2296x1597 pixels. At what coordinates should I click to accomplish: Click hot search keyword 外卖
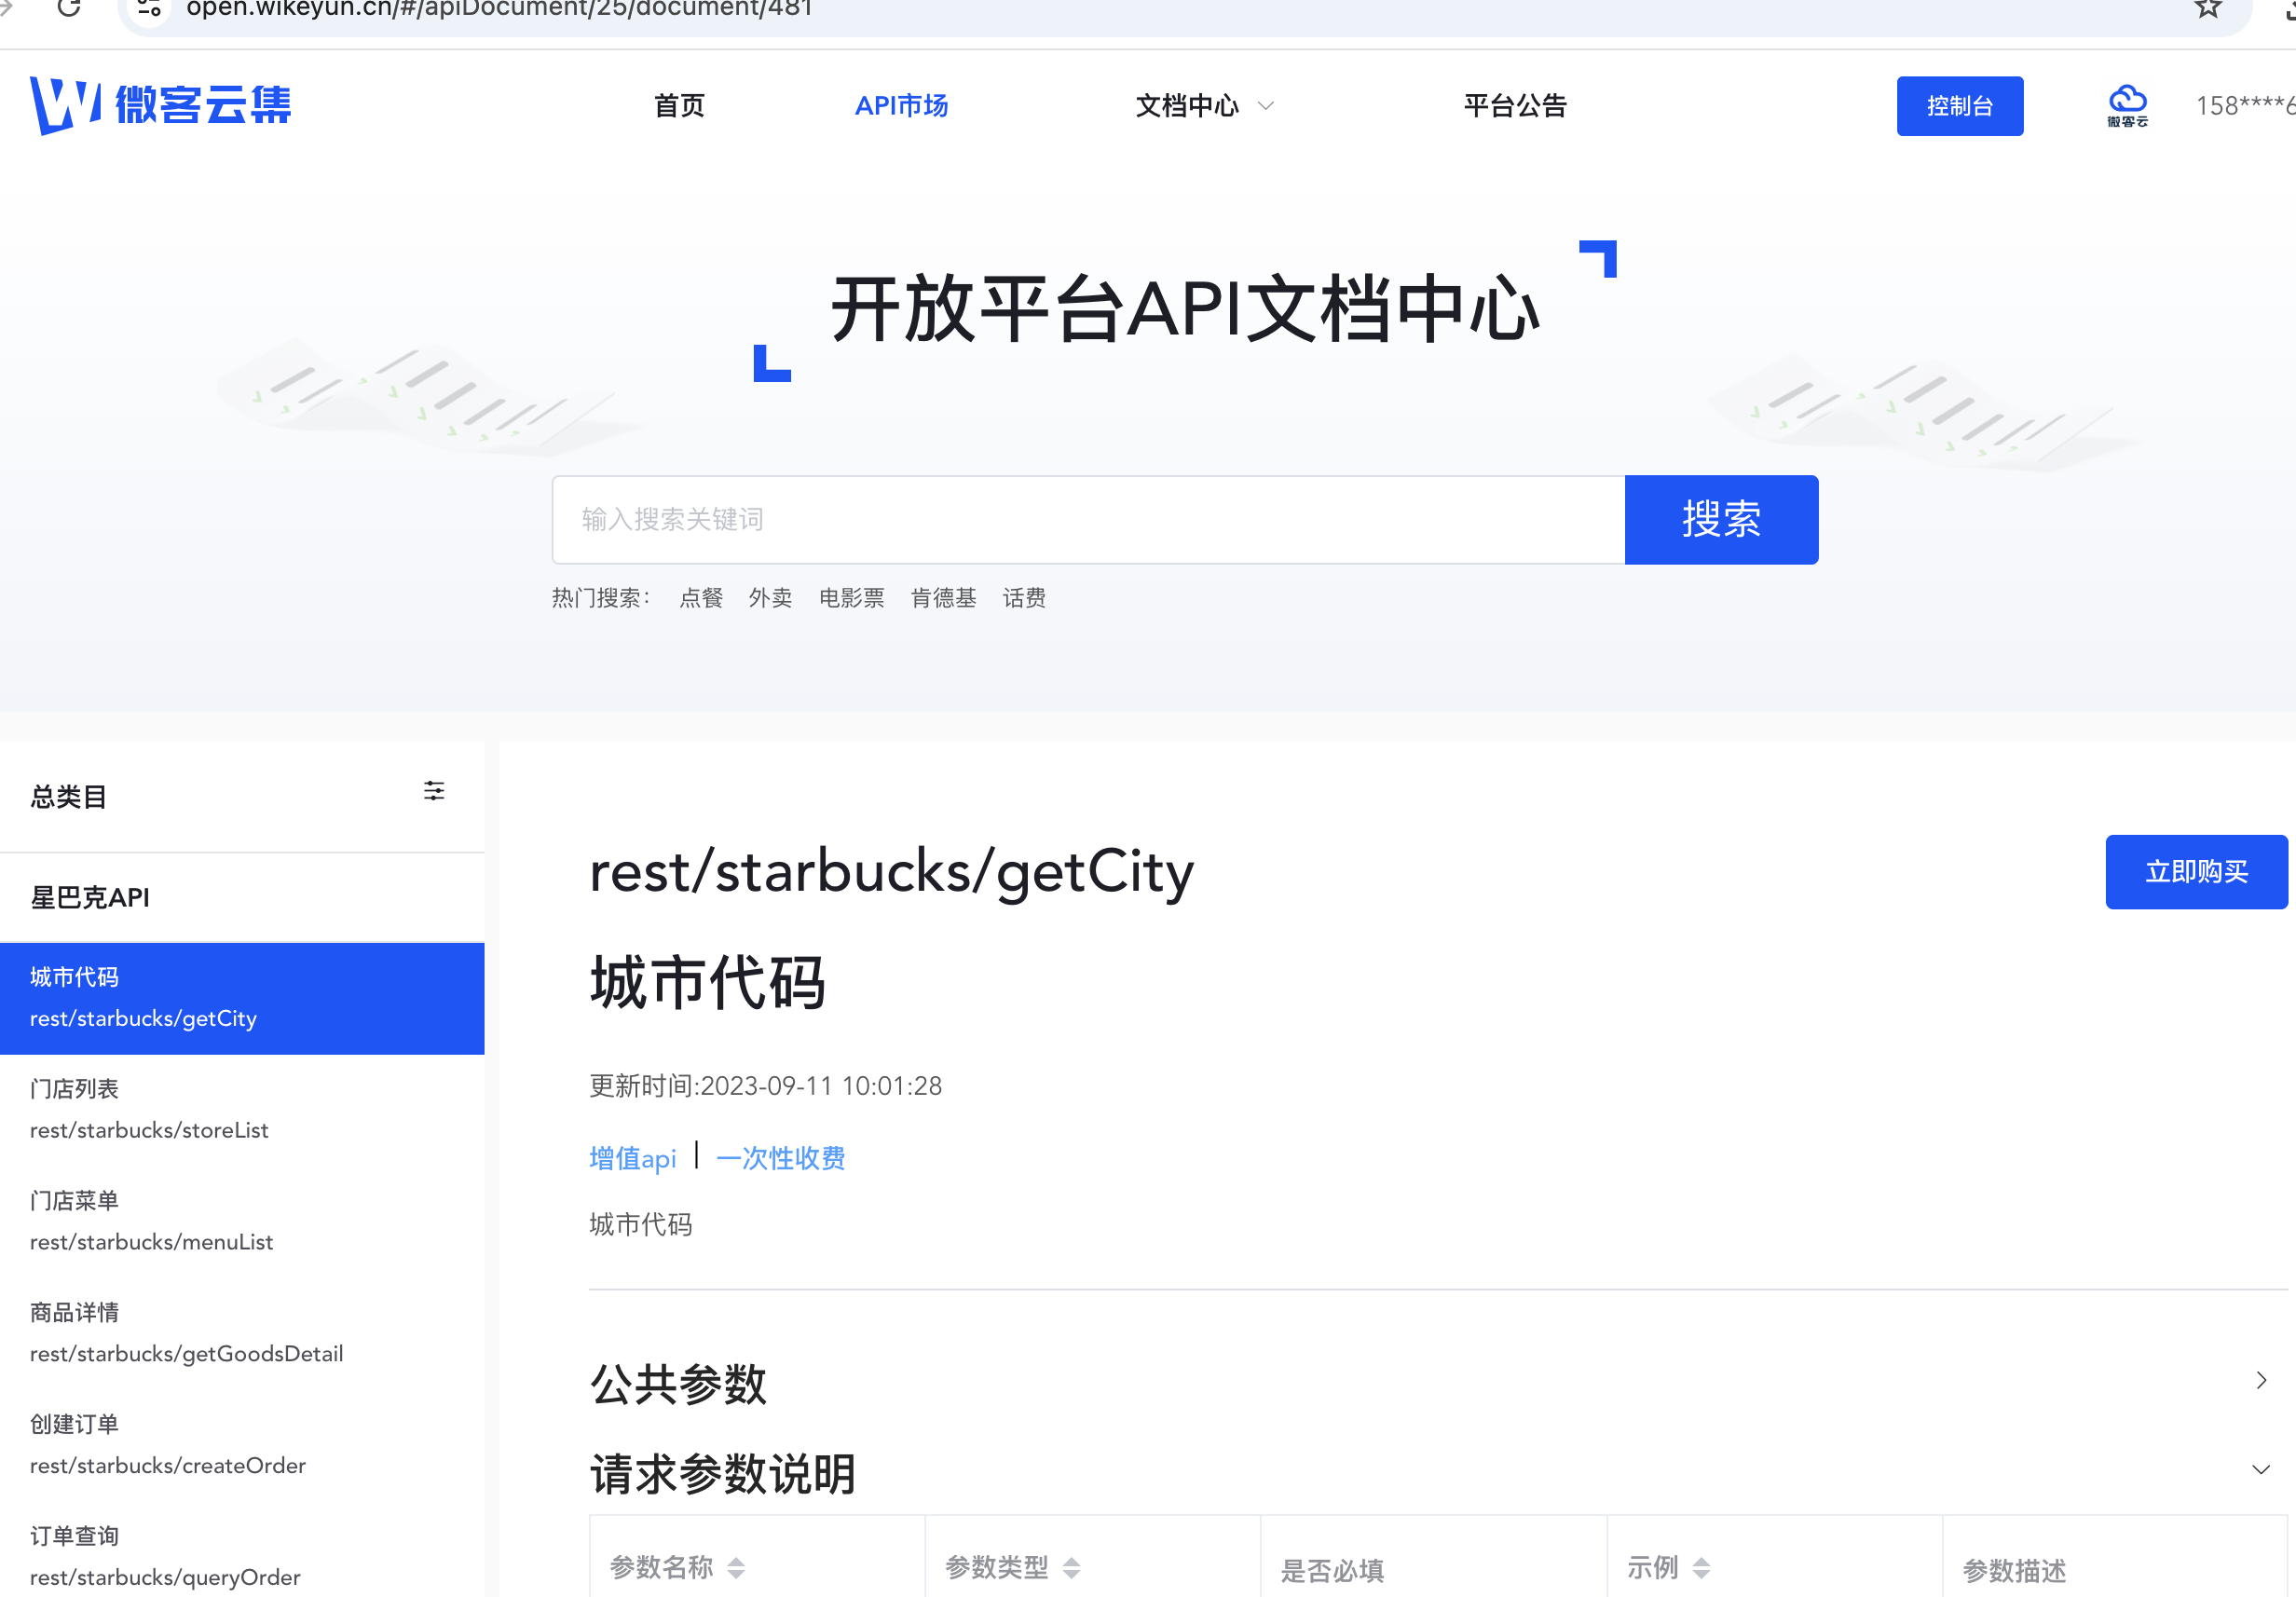(770, 598)
